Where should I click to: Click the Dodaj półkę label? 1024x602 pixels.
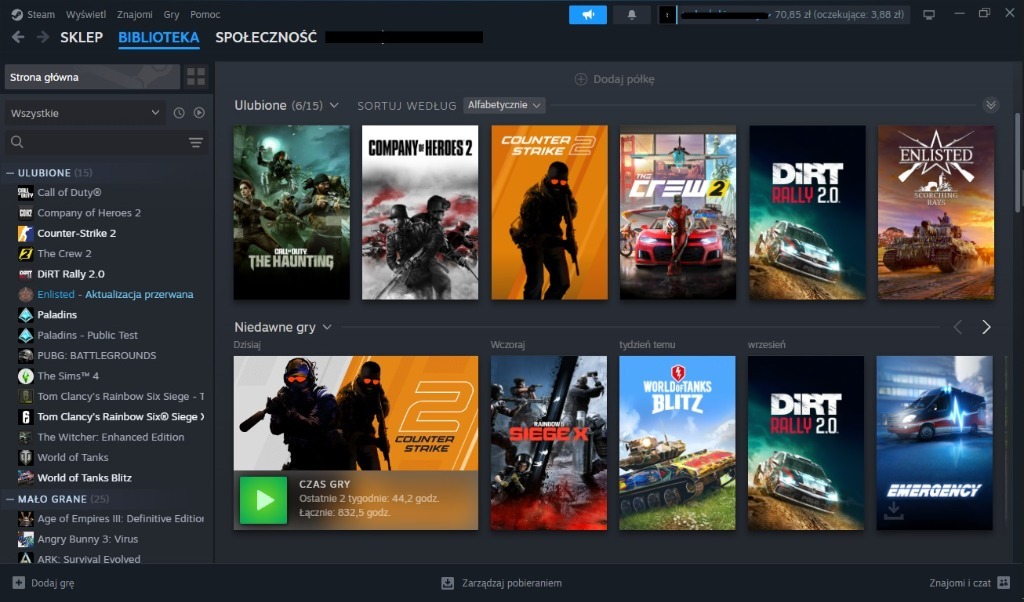coord(624,79)
